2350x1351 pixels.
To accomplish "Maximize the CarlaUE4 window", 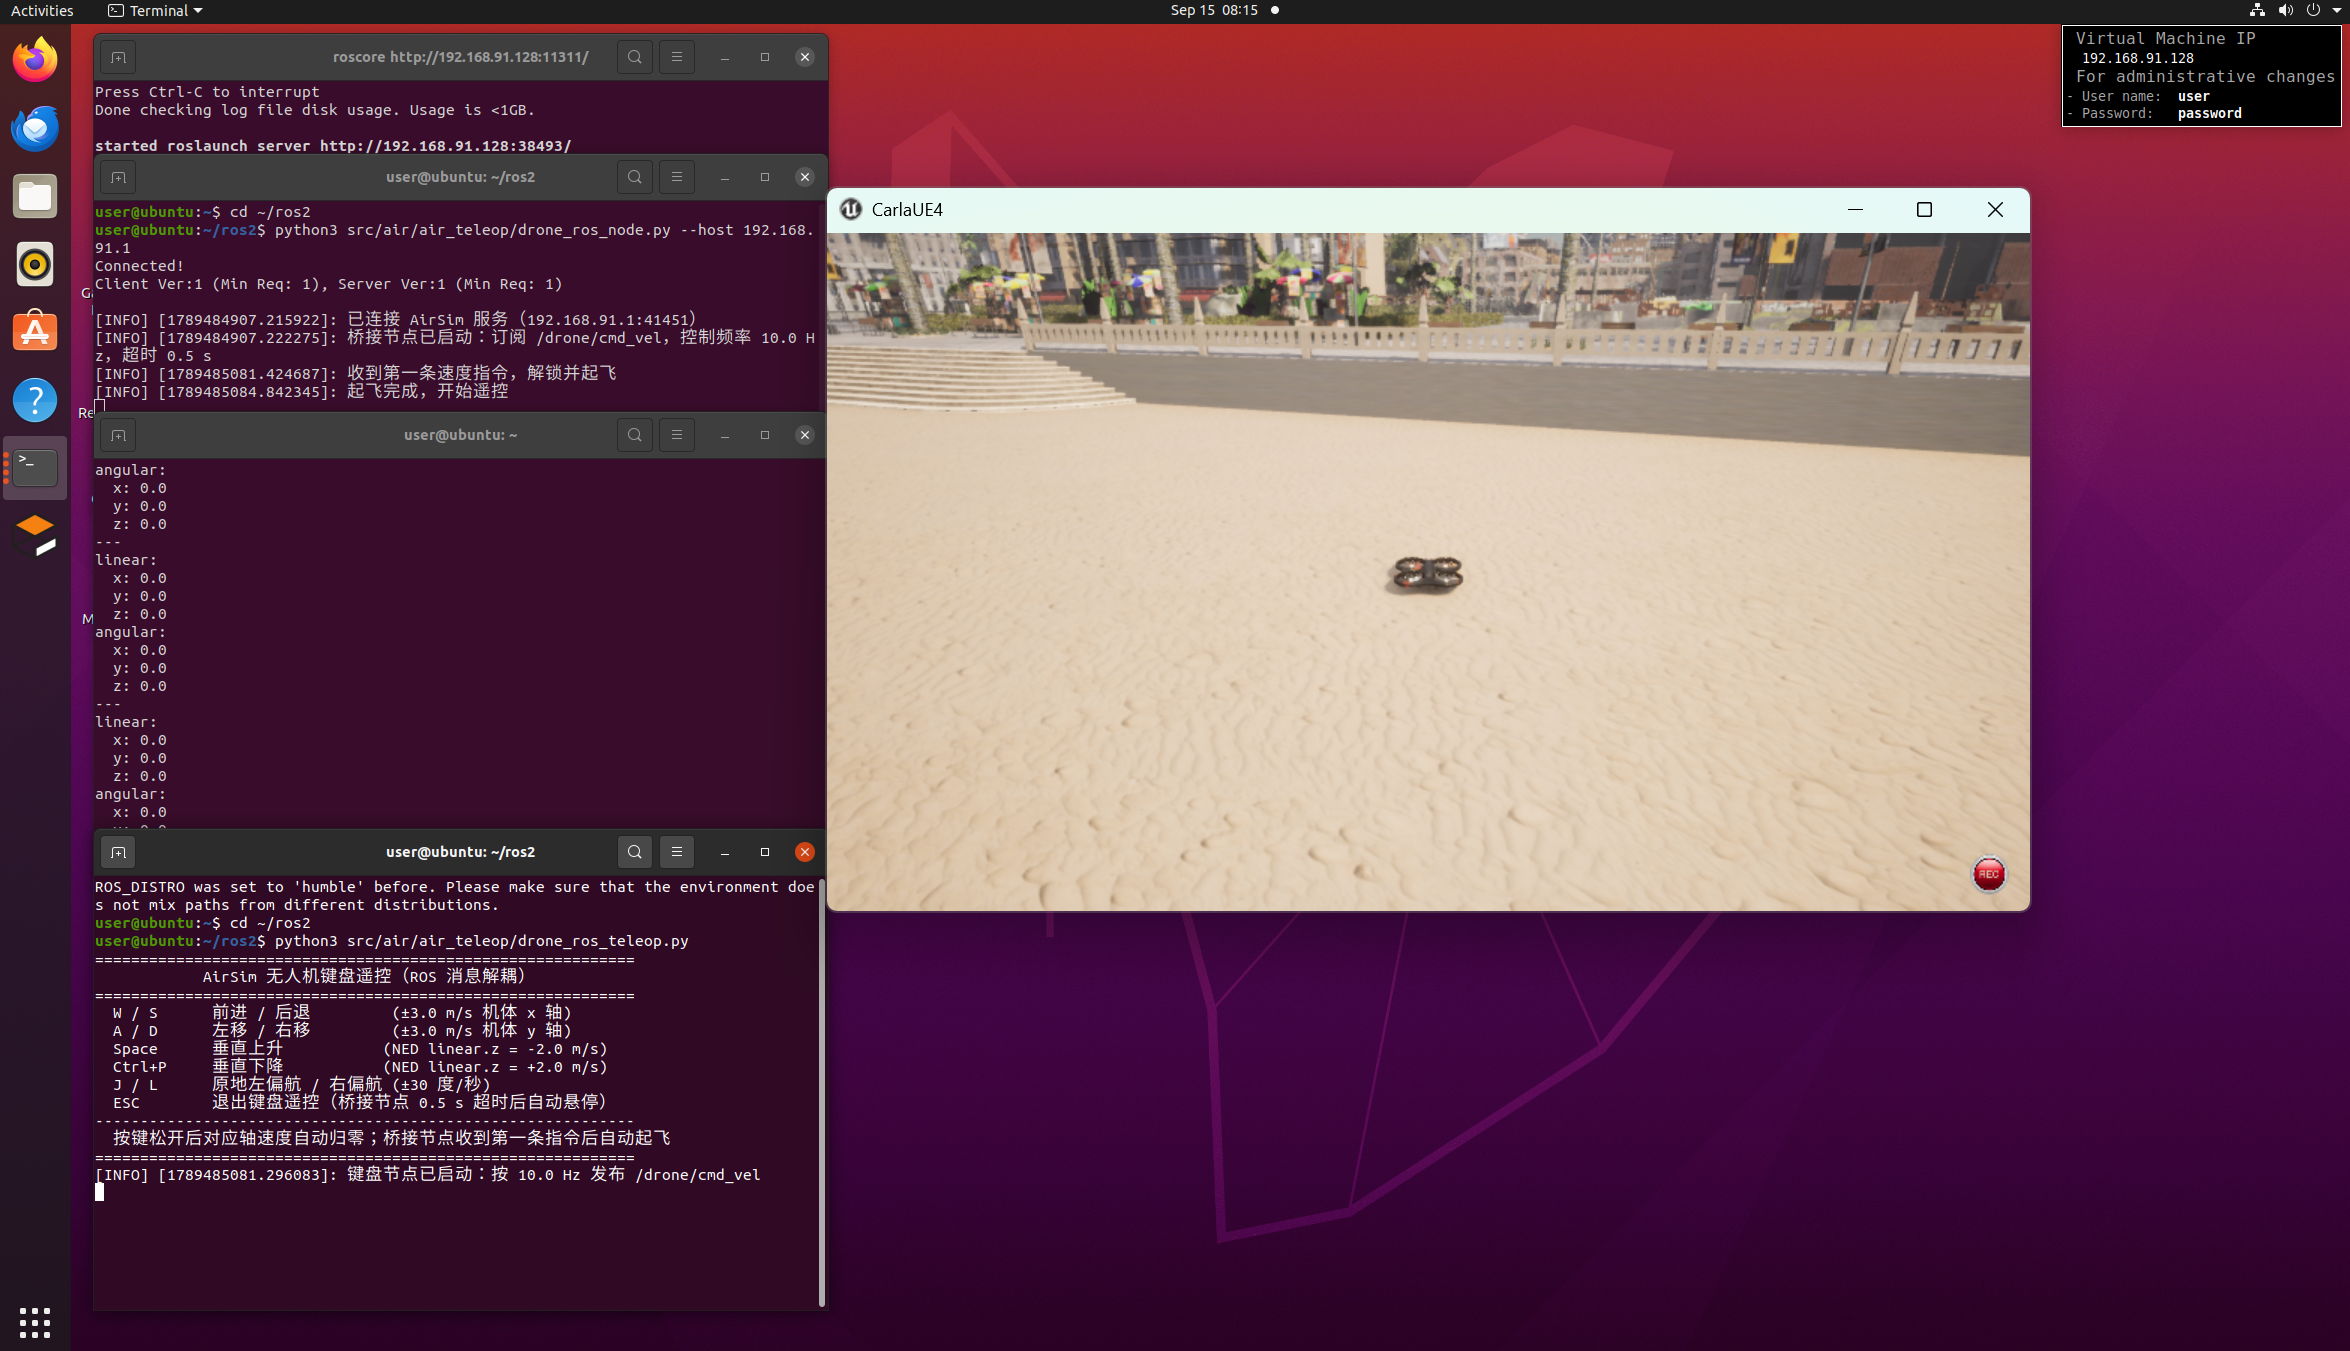I will [x=1924, y=209].
